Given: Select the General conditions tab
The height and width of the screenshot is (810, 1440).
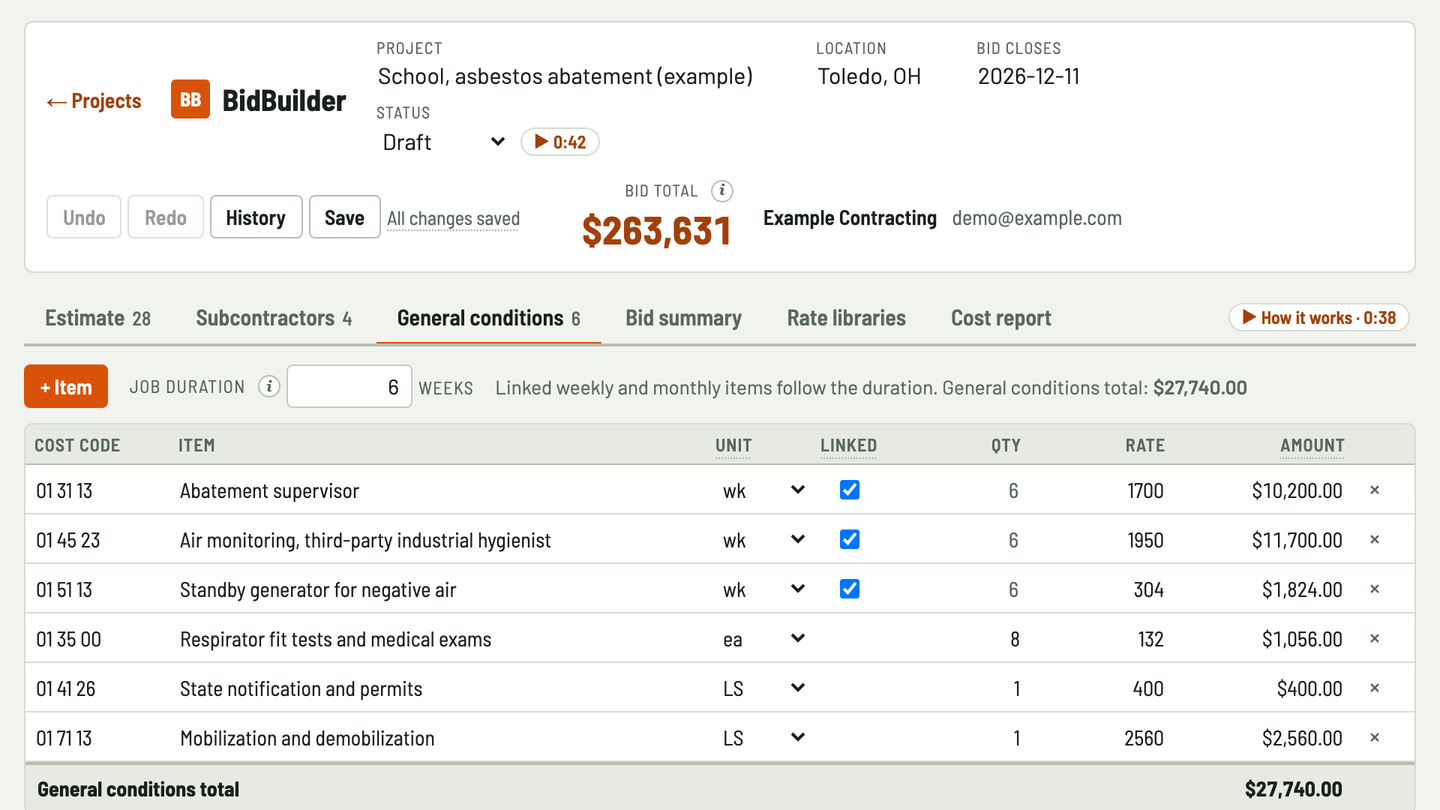Looking at the screenshot, I should pos(489,318).
